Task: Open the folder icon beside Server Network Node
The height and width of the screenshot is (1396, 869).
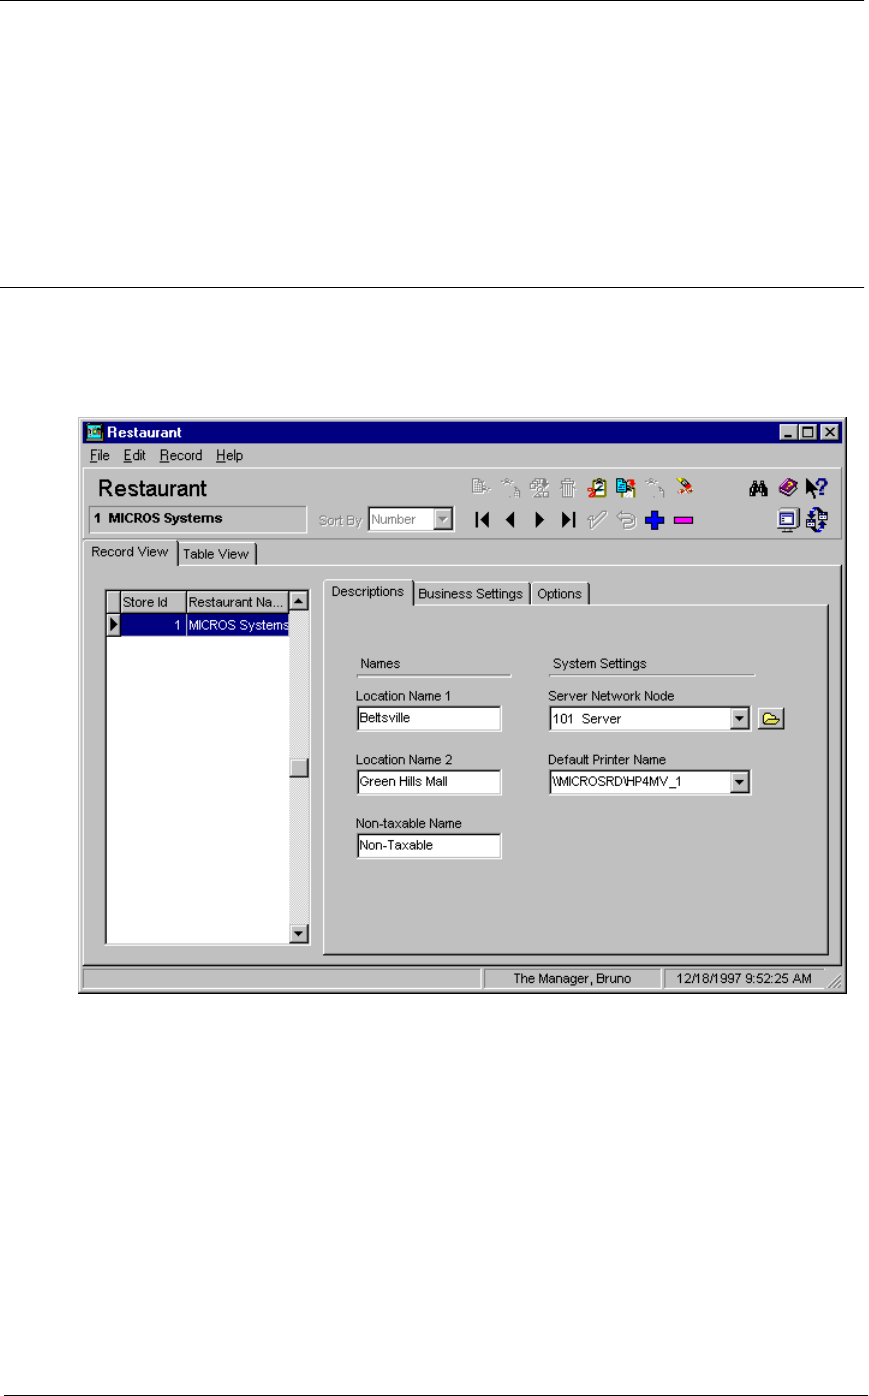Action: click(771, 719)
